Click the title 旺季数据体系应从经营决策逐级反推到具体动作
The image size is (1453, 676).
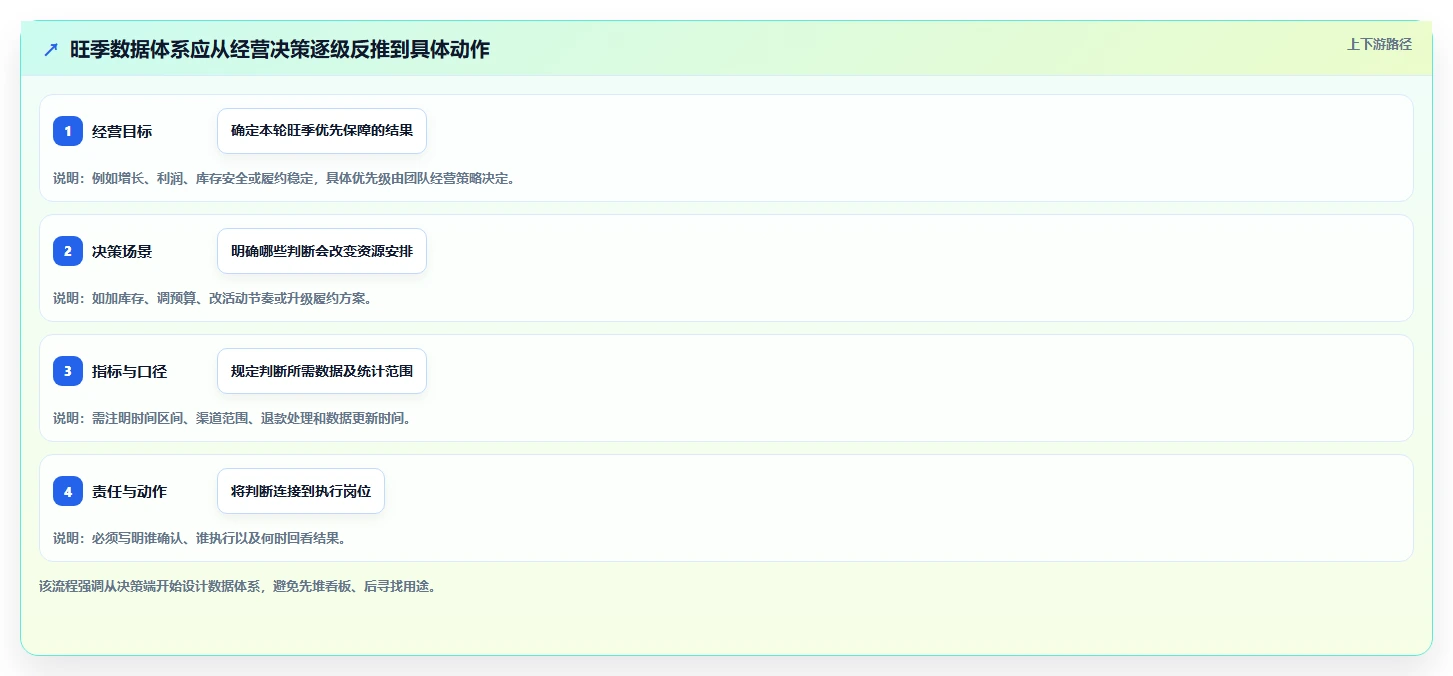pos(280,49)
